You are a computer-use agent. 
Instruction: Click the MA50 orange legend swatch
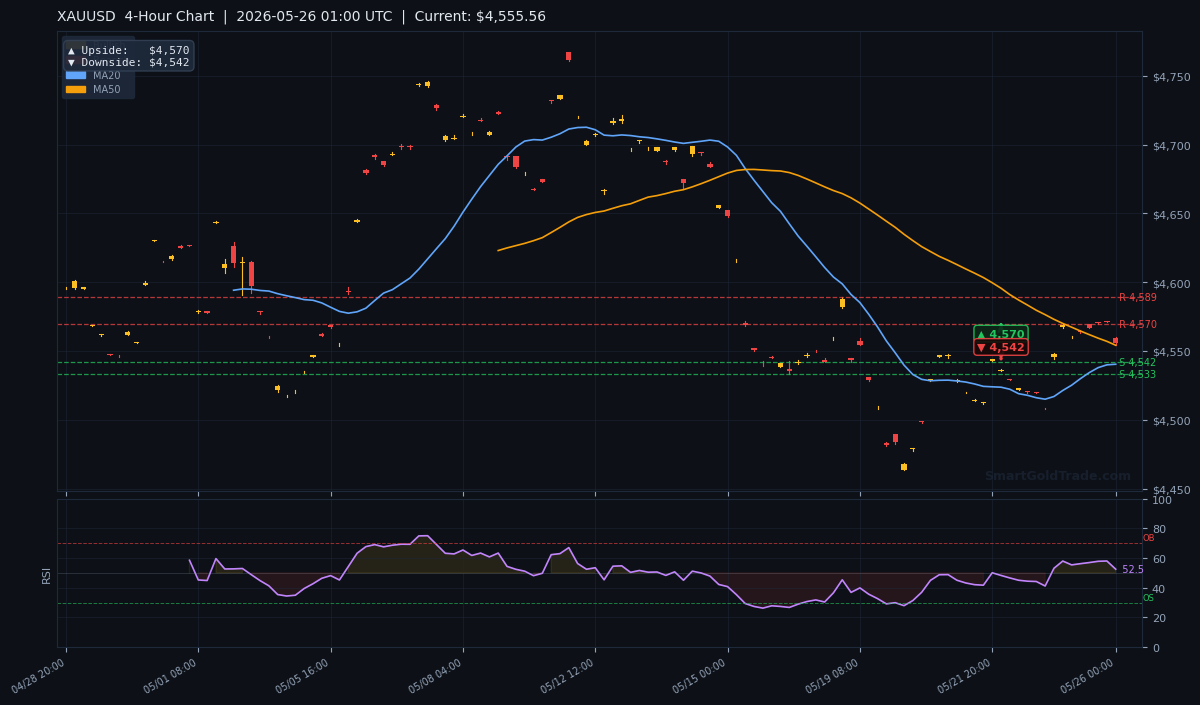point(76,89)
